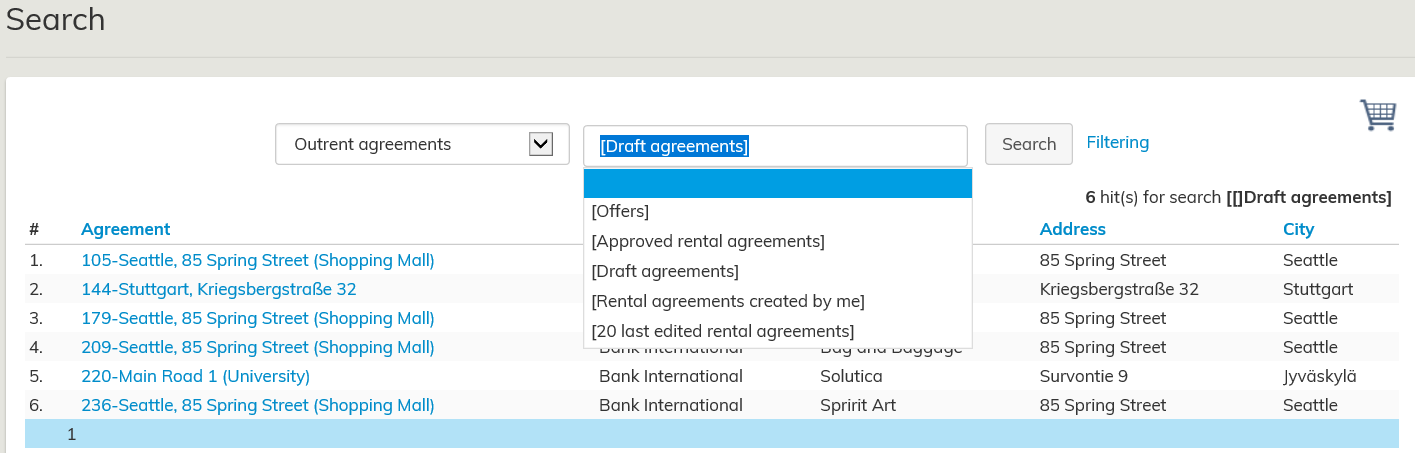Viewport: 1415px width, 453px height.
Task: Open the Filtering link
Action: [x=1117, y=143]
